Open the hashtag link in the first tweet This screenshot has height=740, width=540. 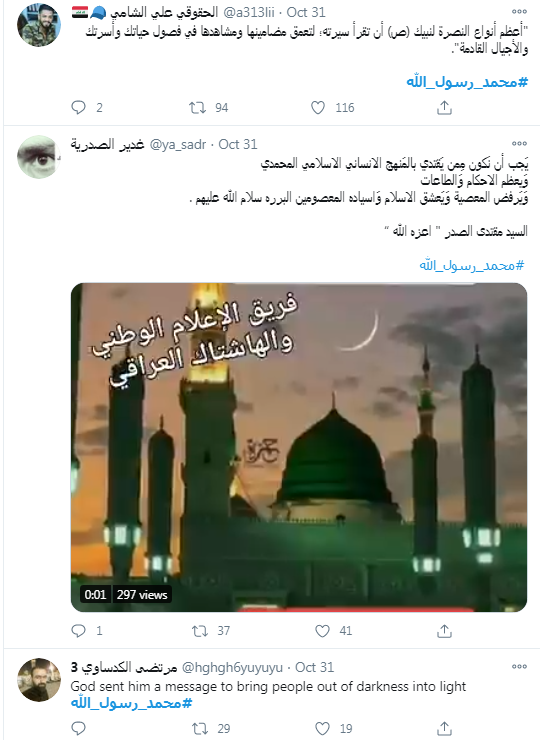pos(467,82)
